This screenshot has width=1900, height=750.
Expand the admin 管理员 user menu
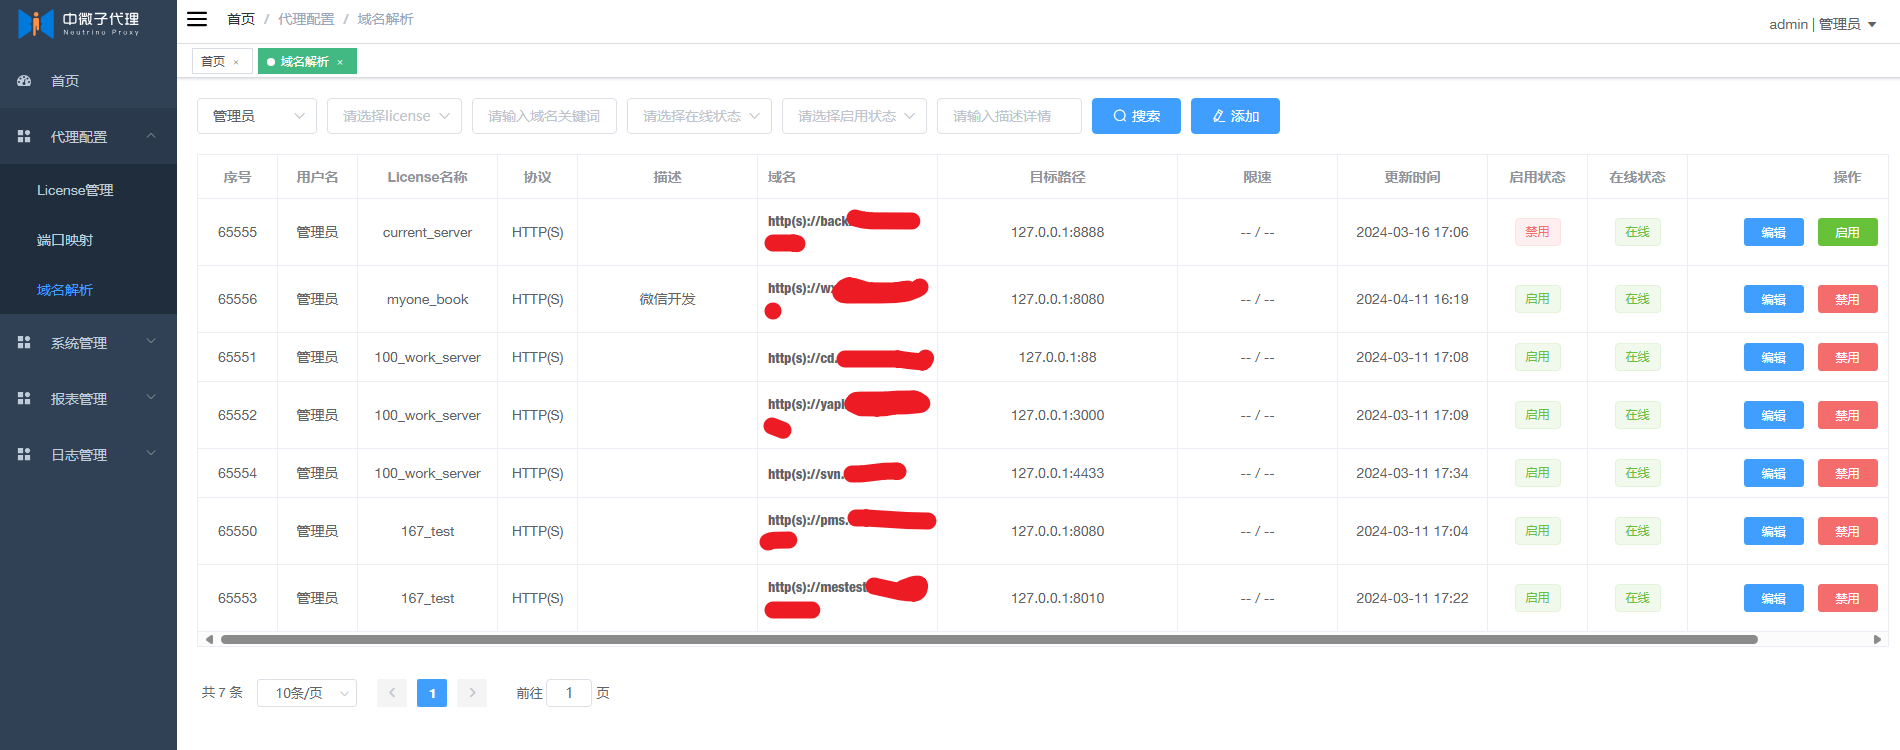click(x=1822, y=24)
